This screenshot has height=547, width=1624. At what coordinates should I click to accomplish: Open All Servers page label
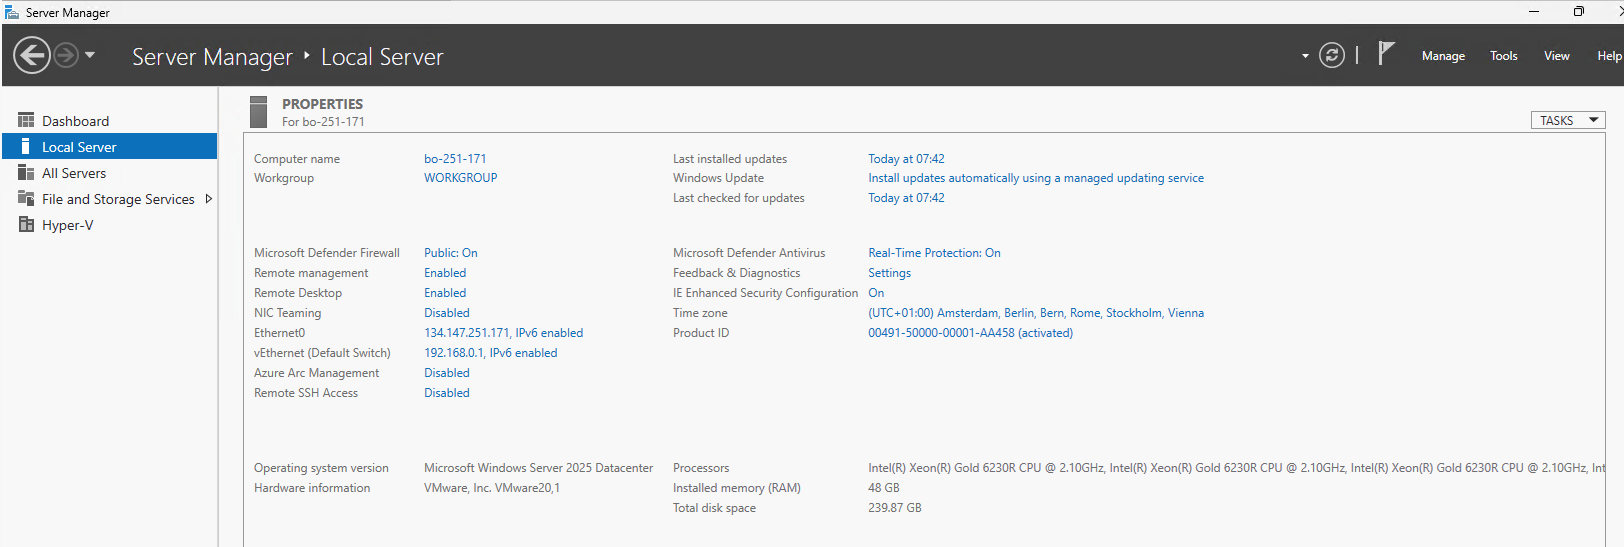pos(74,173)
